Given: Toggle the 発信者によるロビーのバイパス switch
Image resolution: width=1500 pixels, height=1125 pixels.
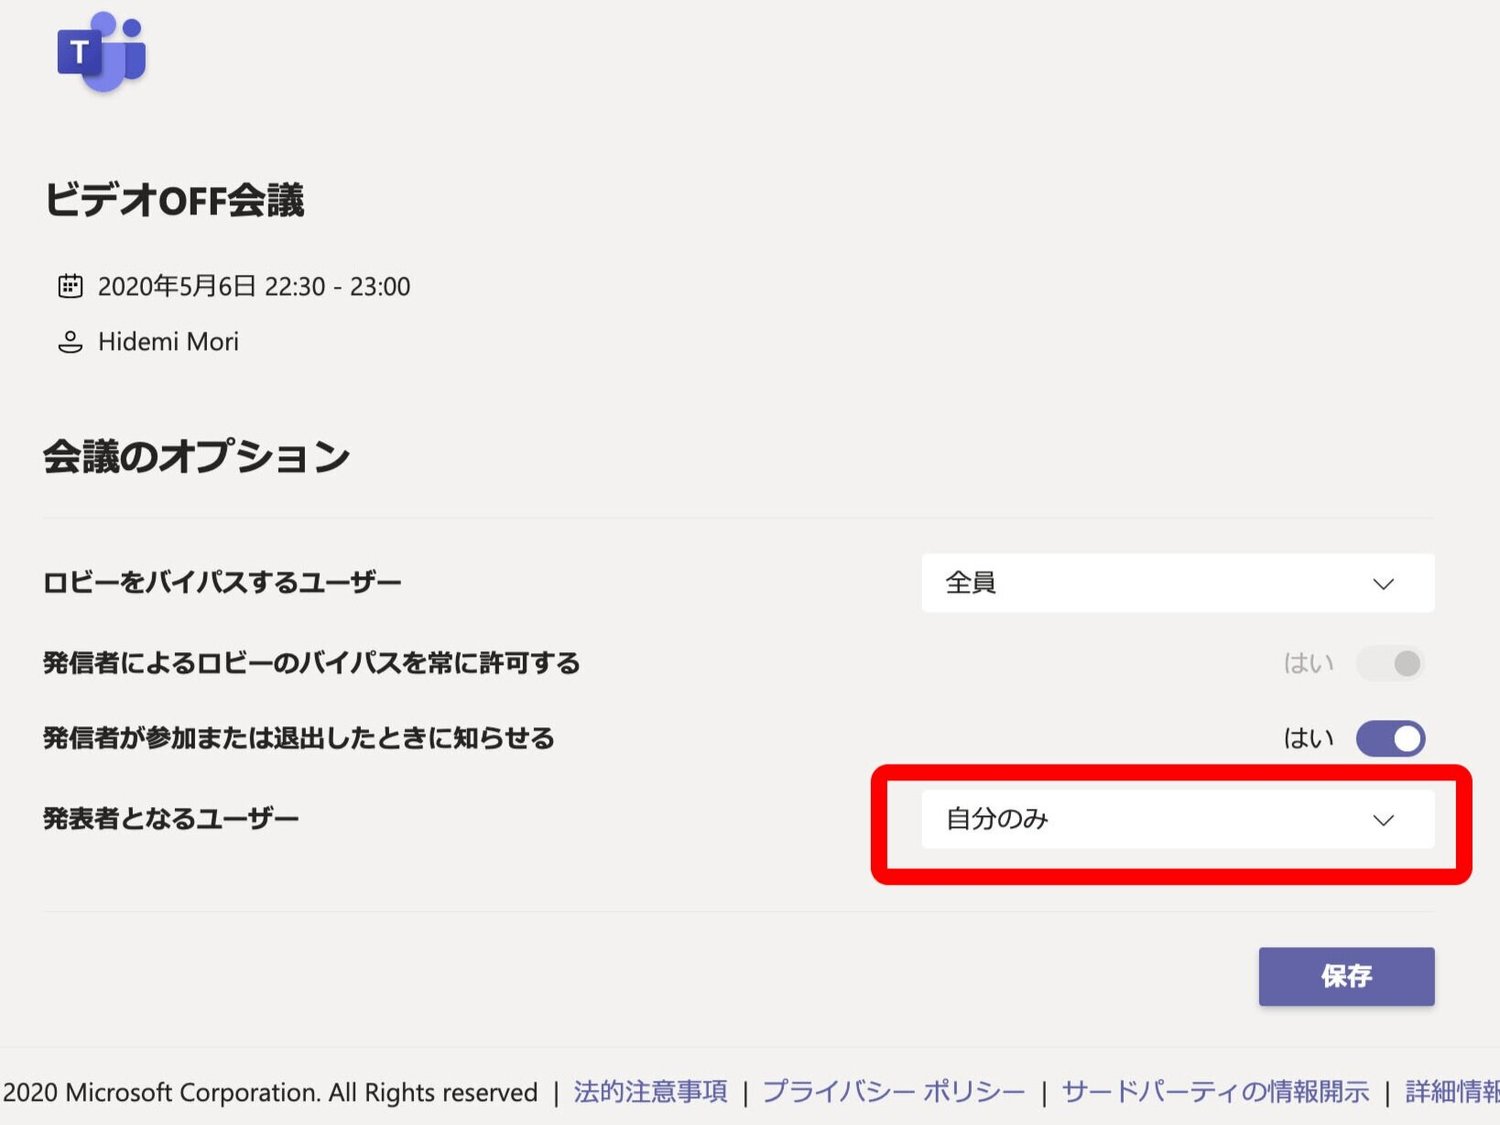Looking at the screenshot, I should point(1390,663).
